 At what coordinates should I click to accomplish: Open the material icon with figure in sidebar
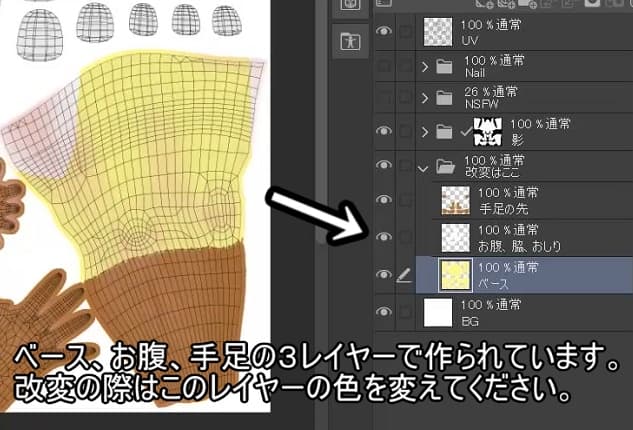click(350, 42)
